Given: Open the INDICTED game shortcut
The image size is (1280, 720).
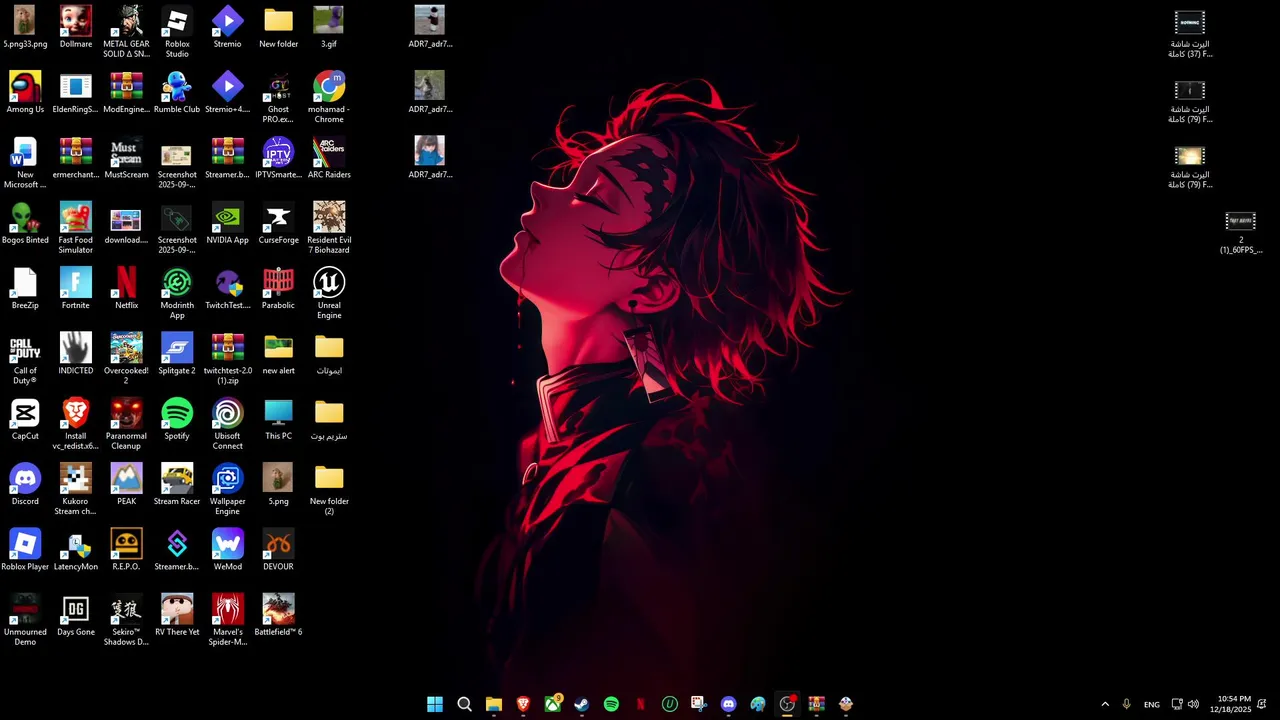Looking at the screenshot, I should (76, 354).
